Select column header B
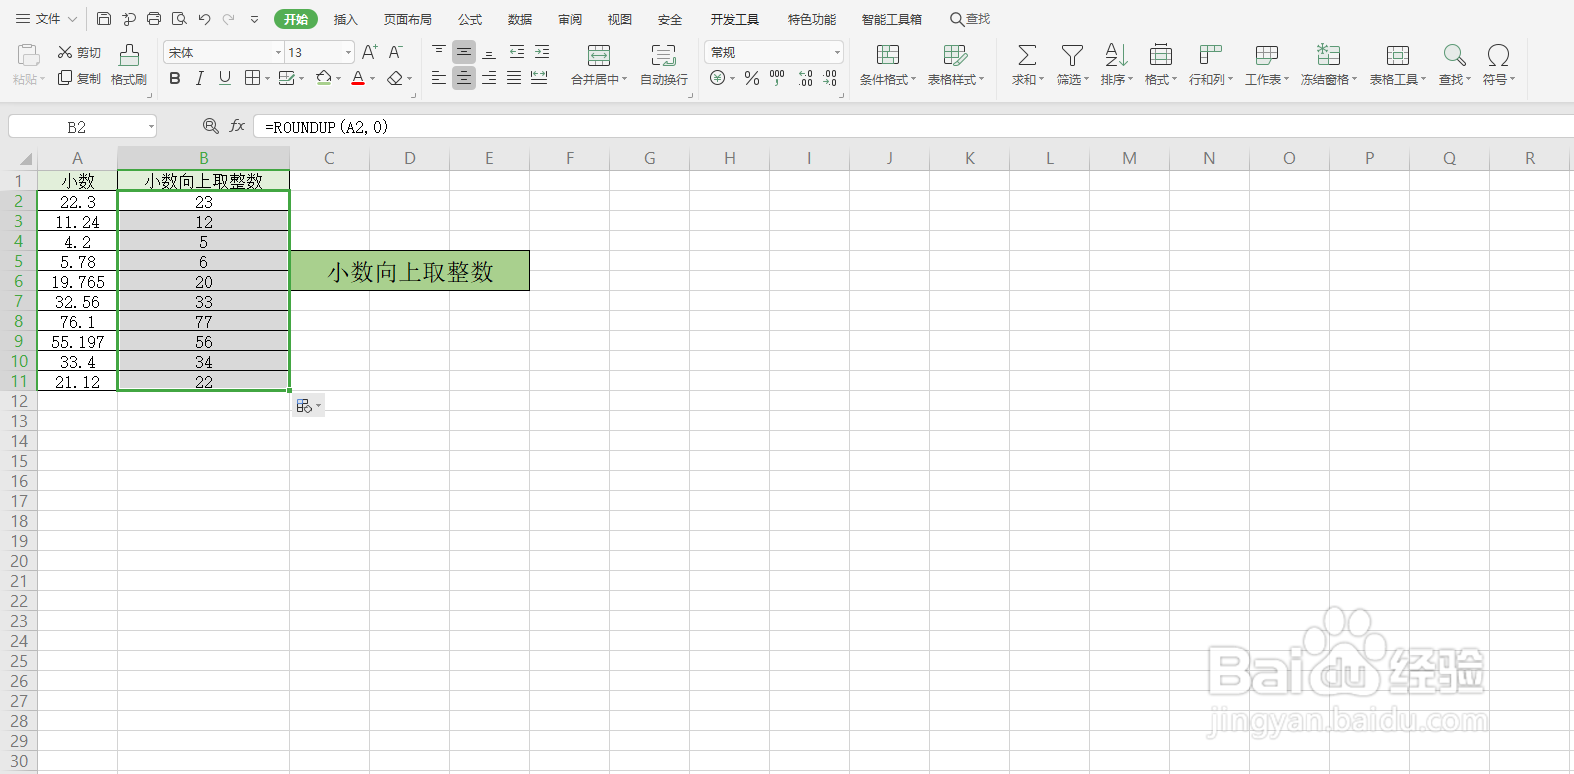 click(204, 158)
